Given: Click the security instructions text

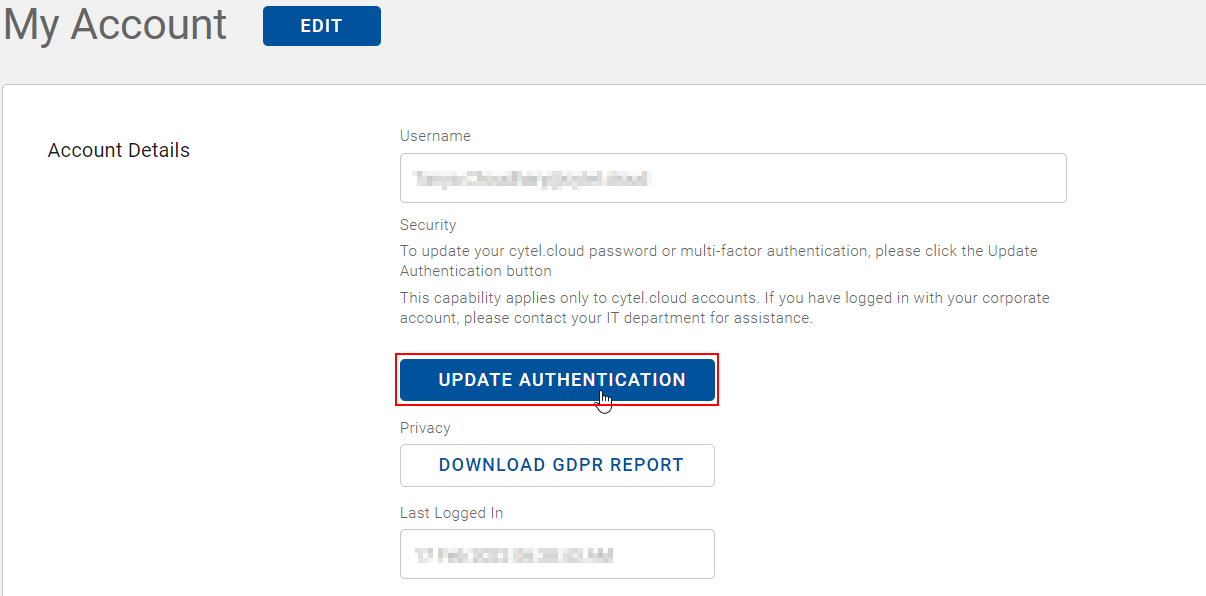Looking at the screenshot, I should [x=718, y=260].
